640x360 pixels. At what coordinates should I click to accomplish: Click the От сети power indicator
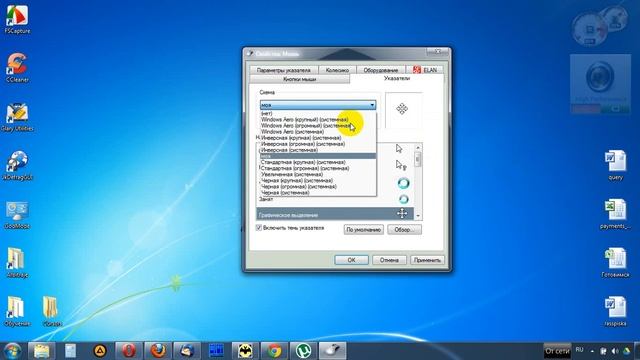[x=557, y=351]
